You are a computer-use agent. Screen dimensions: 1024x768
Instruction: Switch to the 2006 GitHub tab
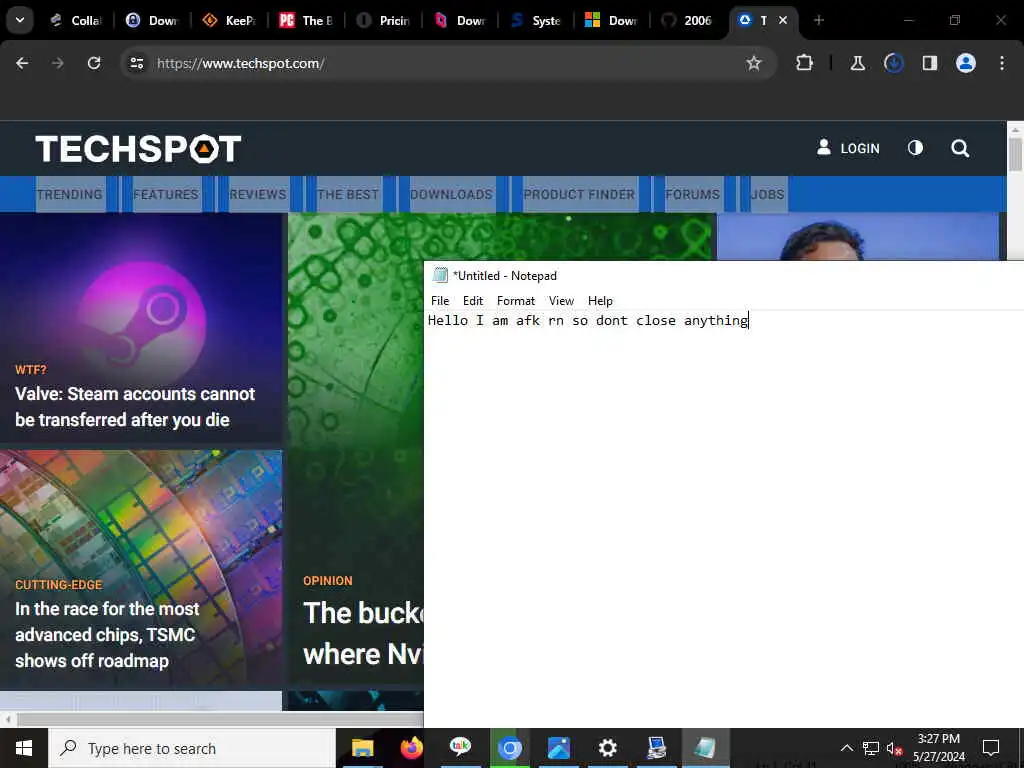click(x=687, y=20)
